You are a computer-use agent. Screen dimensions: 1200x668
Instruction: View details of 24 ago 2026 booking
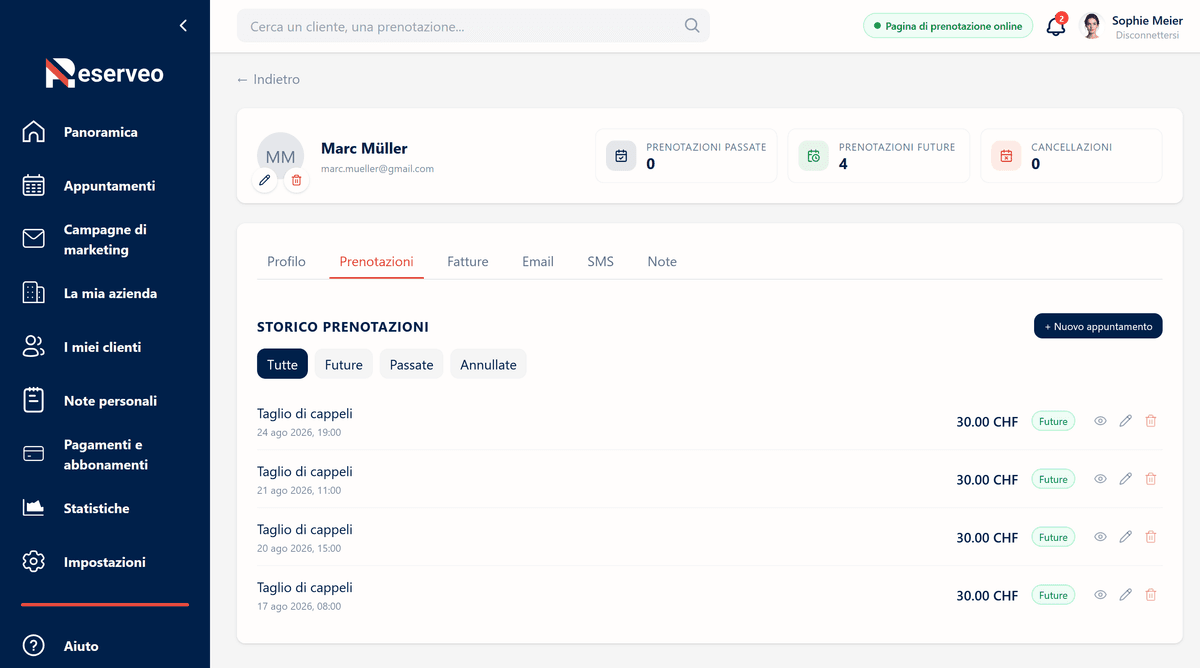coord(1100,421)
